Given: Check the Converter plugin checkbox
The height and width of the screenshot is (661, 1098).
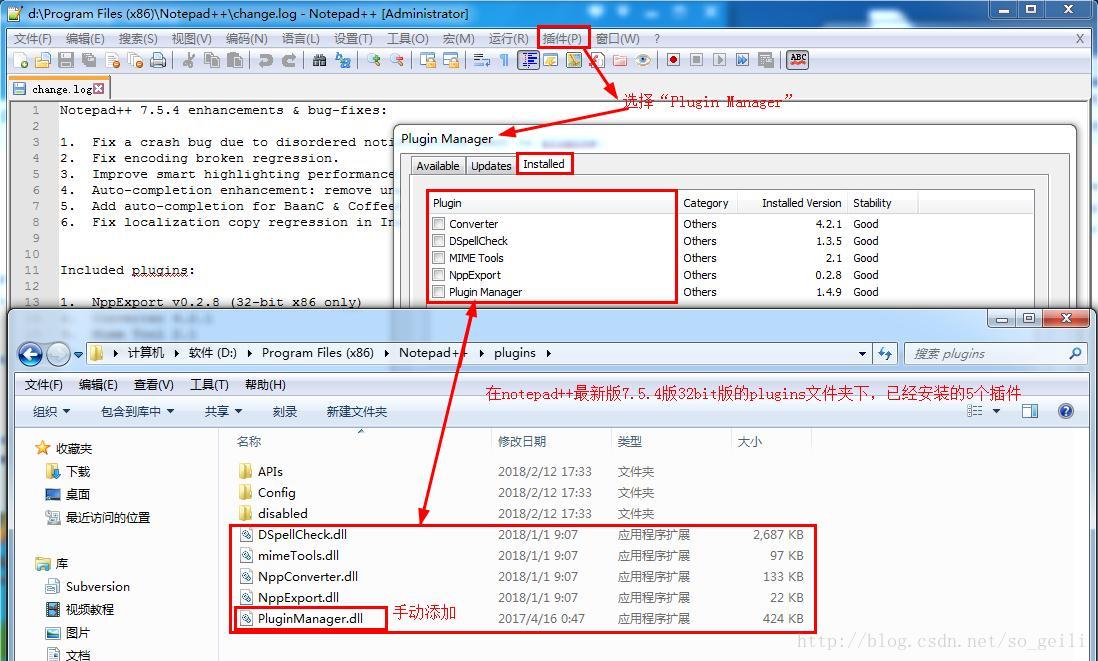Looking at the screenshot, I should click(x=438, y=224).
